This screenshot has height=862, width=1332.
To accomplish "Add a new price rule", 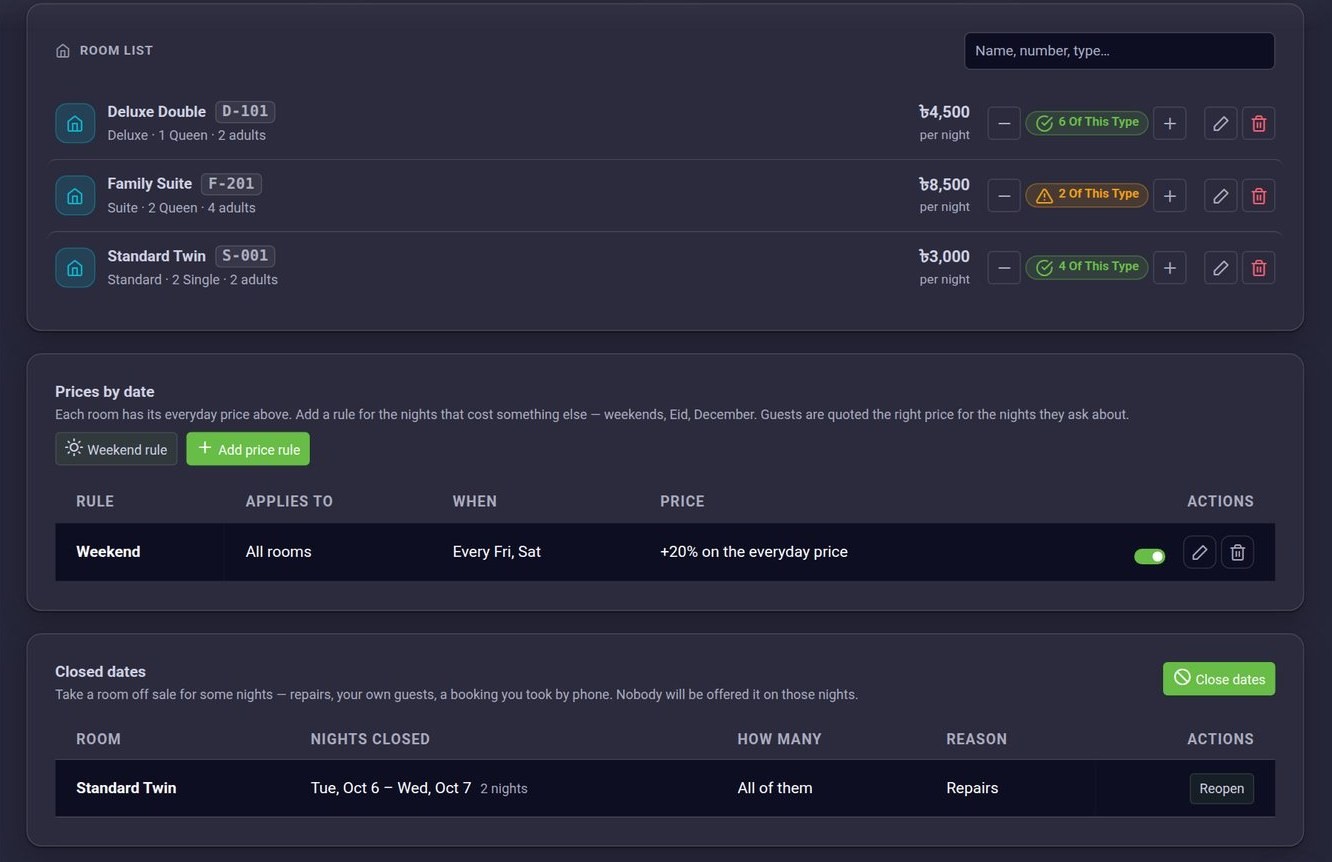I will pos(248,449).
